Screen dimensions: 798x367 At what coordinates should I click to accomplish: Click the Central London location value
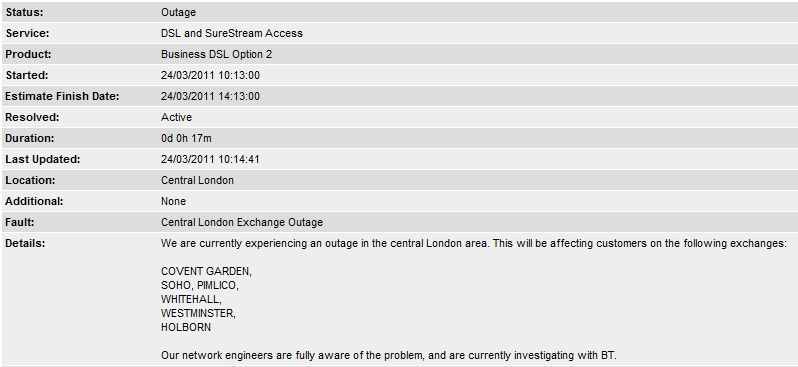pyautogui.click(x=197, y=180)
